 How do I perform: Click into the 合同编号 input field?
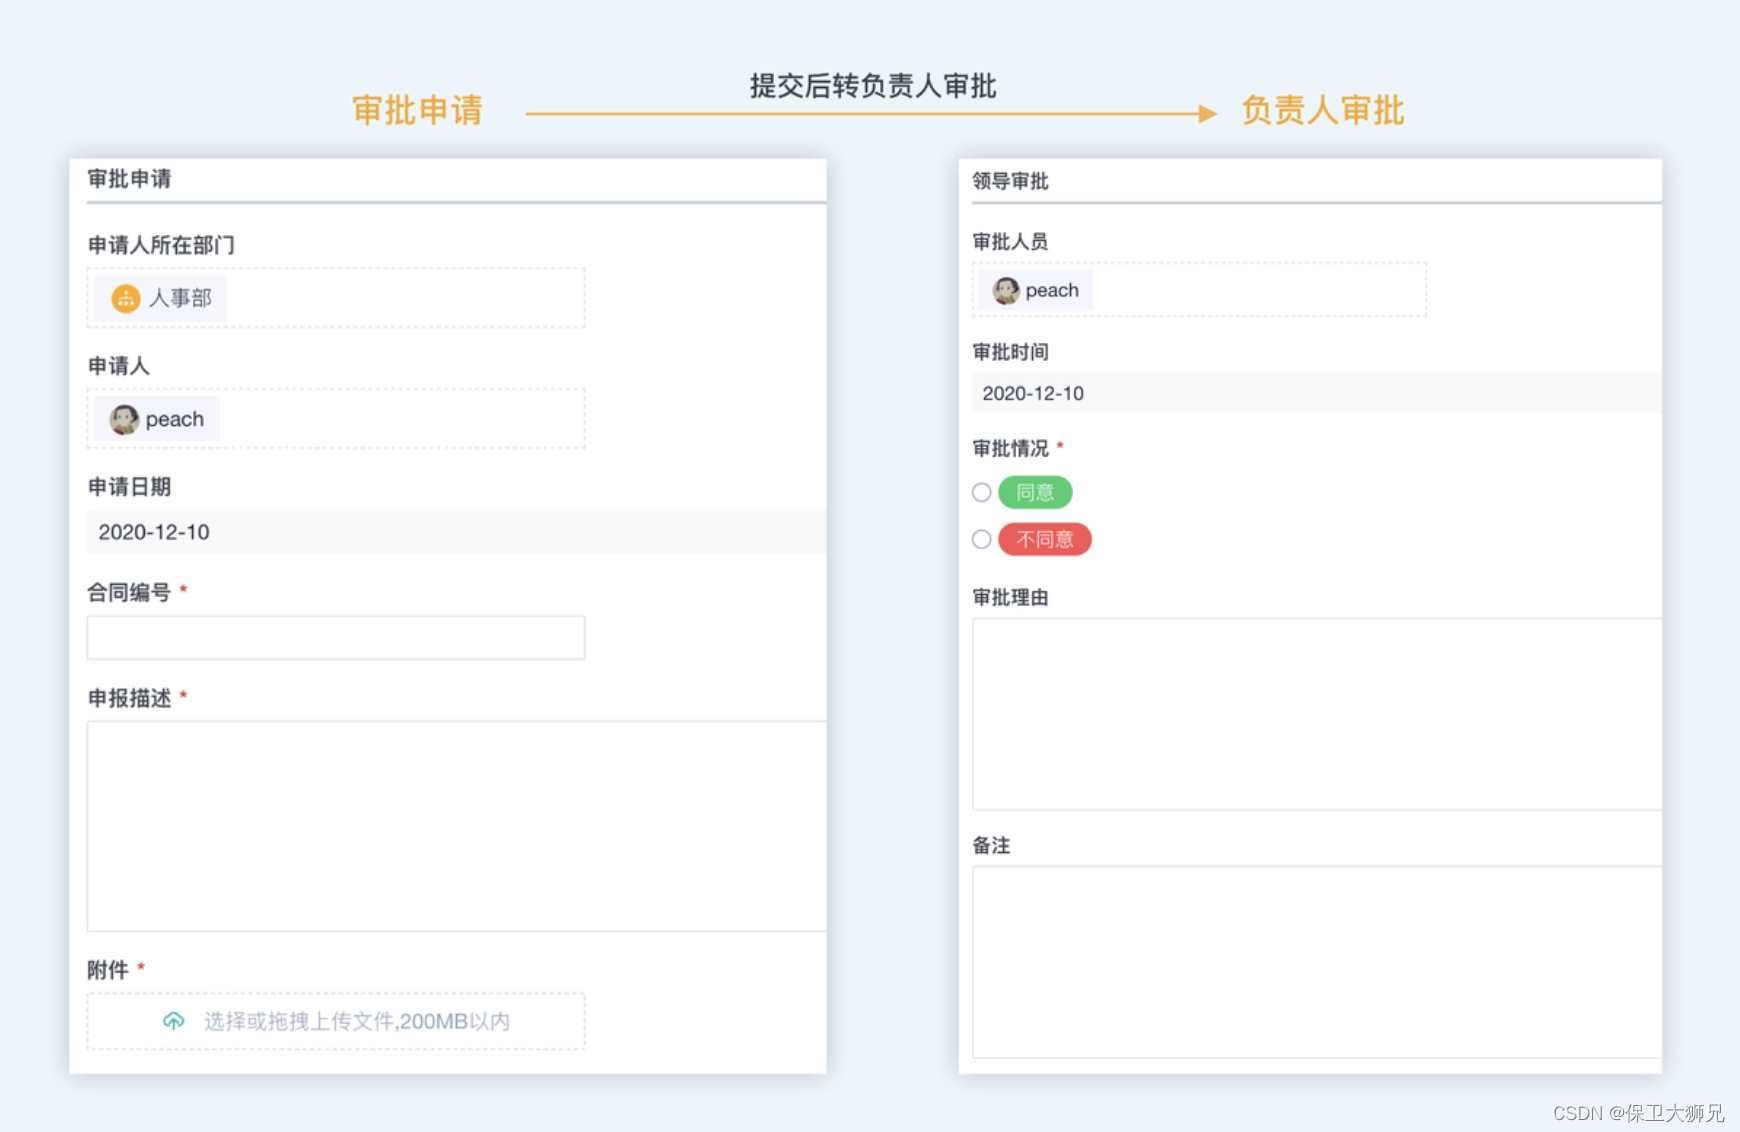336,637
